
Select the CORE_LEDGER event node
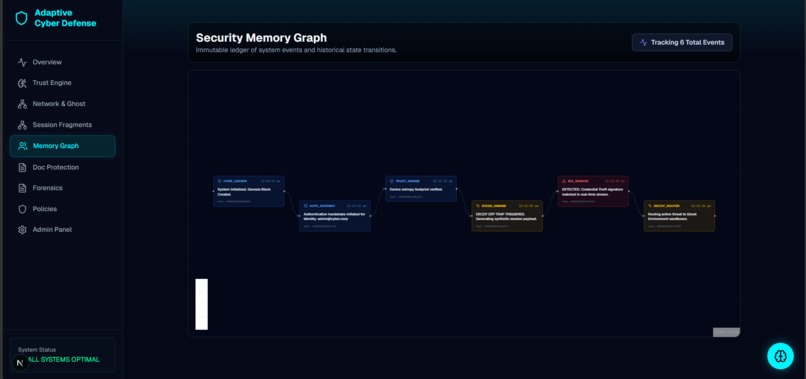pos(249,191)
